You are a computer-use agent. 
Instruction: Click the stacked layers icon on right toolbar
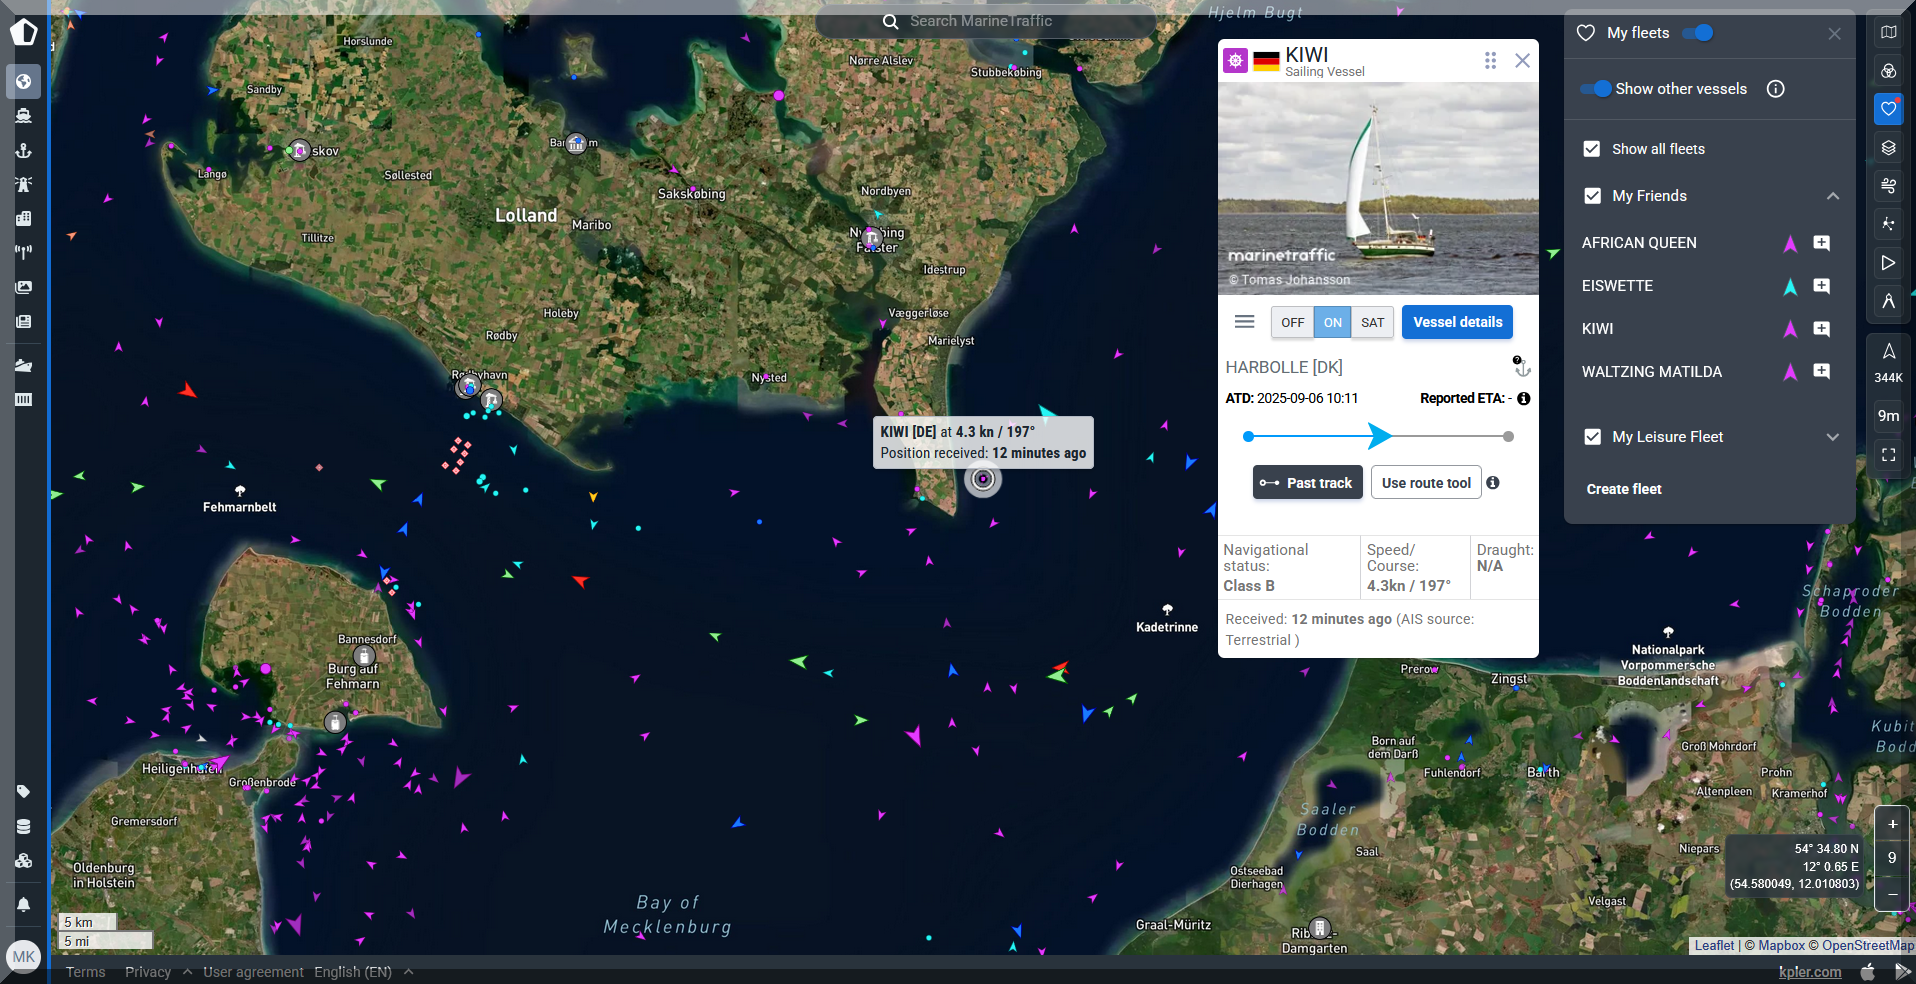pos(1888,148)
